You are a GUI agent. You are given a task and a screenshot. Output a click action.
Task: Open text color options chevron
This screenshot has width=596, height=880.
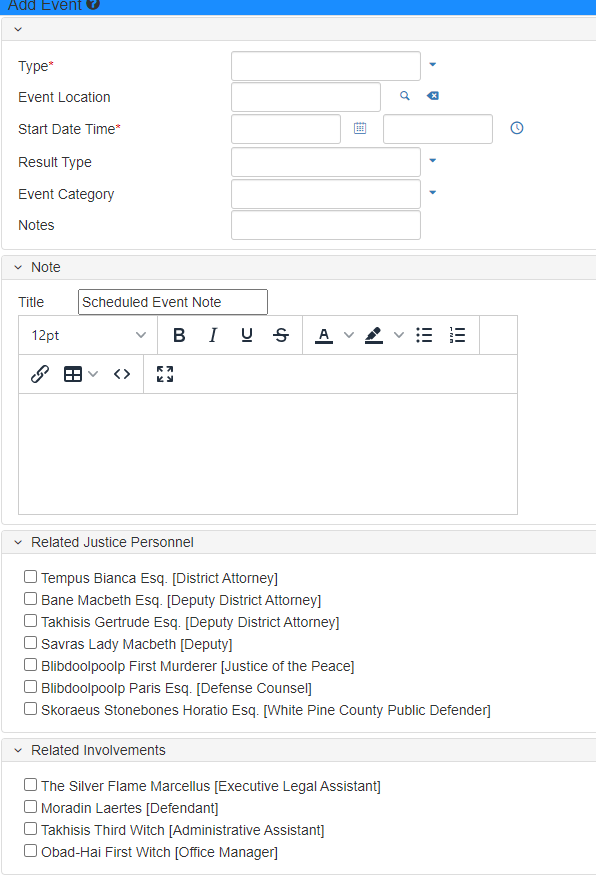pyautogui.click(x=349, y=335)
